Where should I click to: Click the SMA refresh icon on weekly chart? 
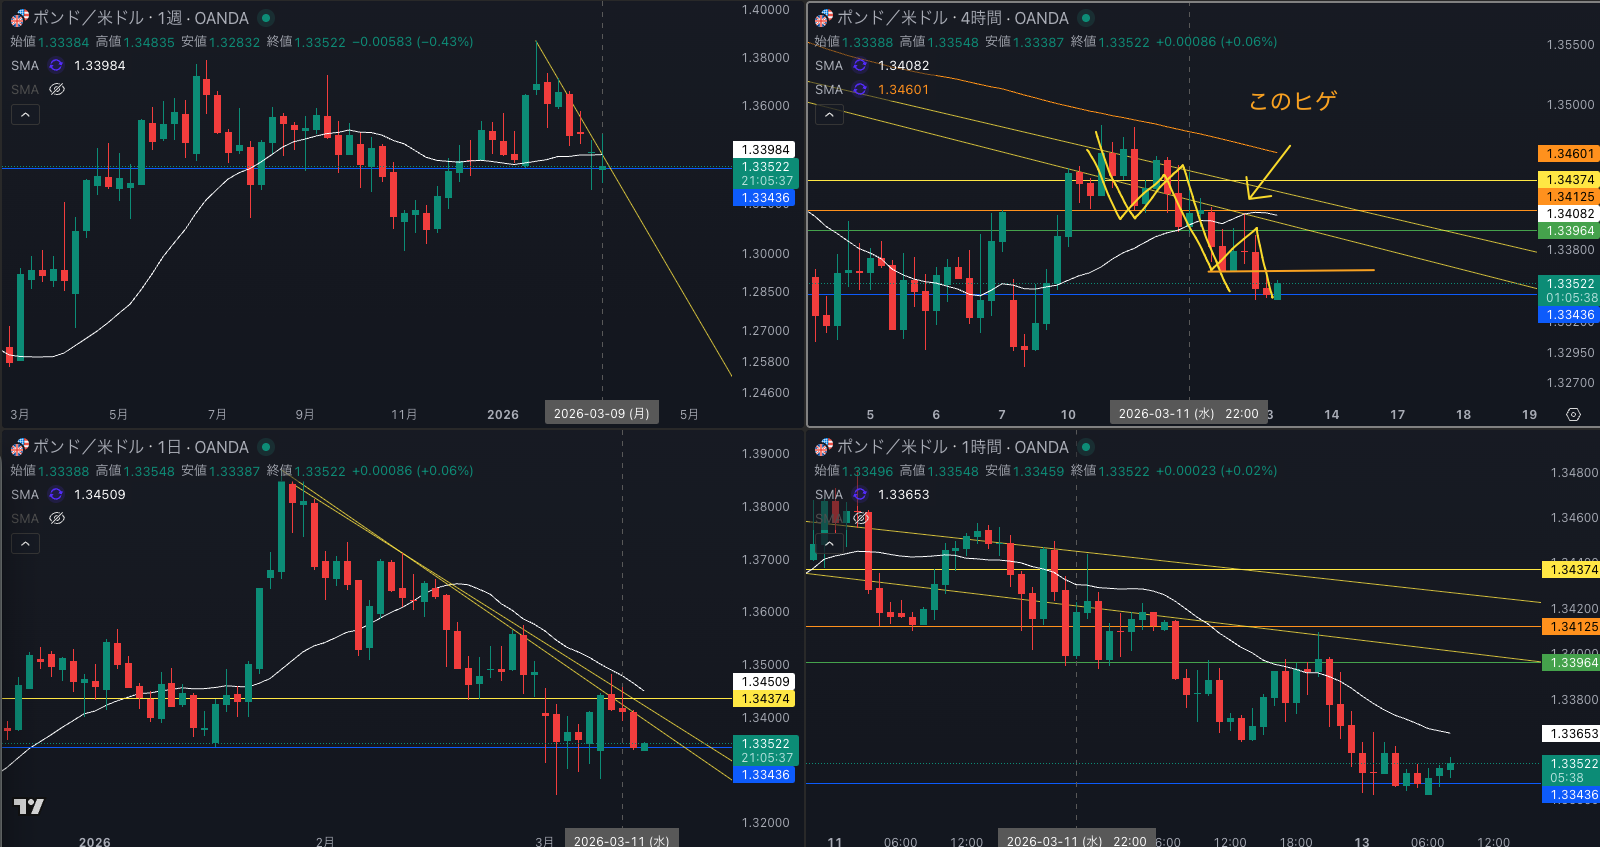coord(56,65)
